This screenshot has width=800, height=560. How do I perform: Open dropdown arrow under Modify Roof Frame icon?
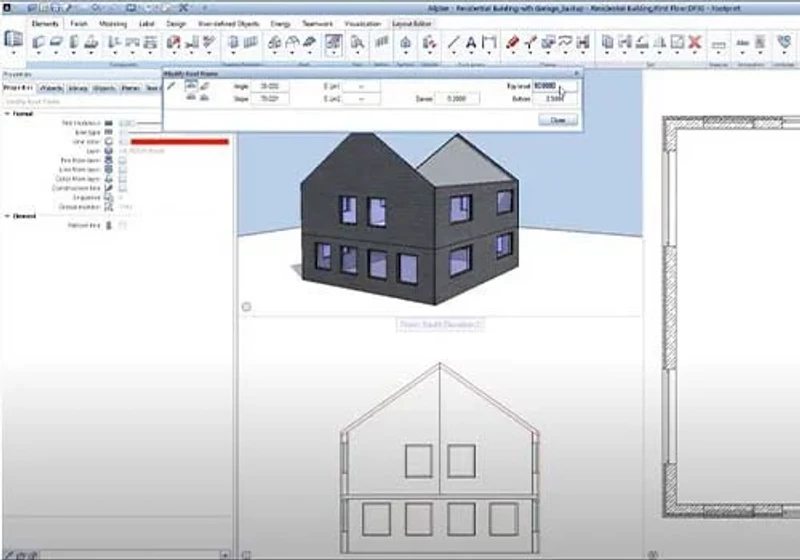point(334,53)
